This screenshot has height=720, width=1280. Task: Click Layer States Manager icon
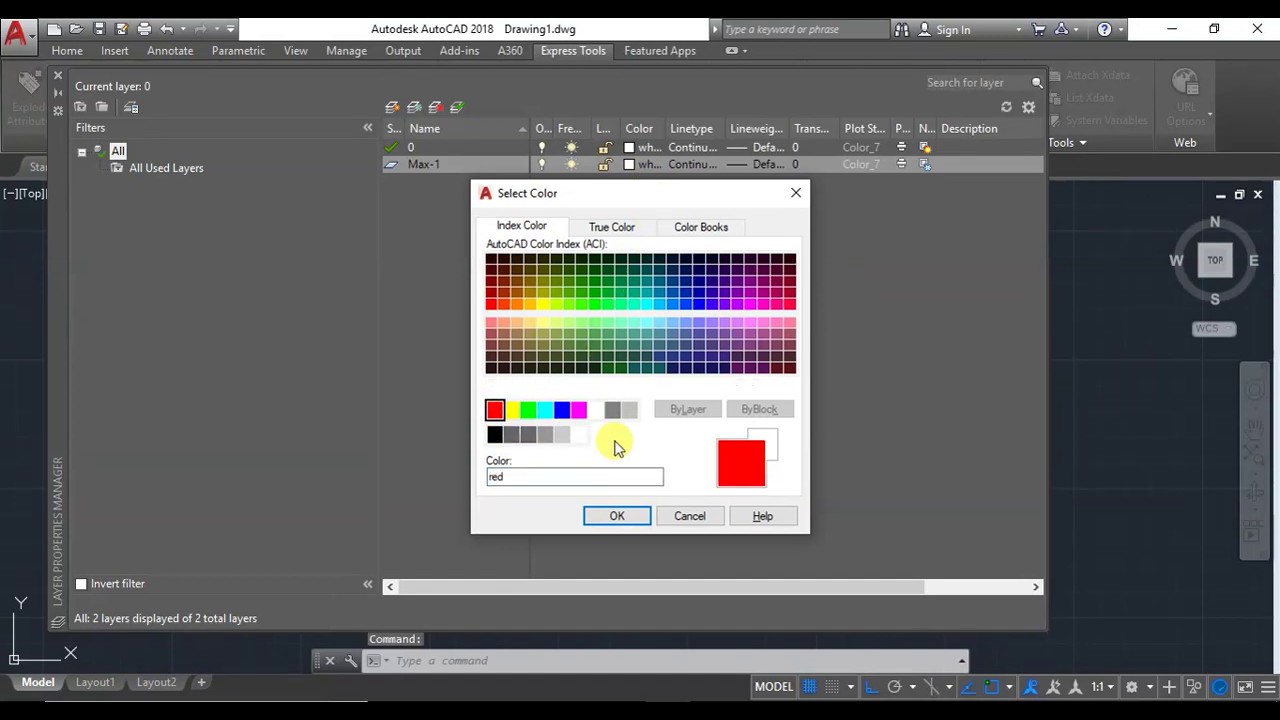coord(131,107)
